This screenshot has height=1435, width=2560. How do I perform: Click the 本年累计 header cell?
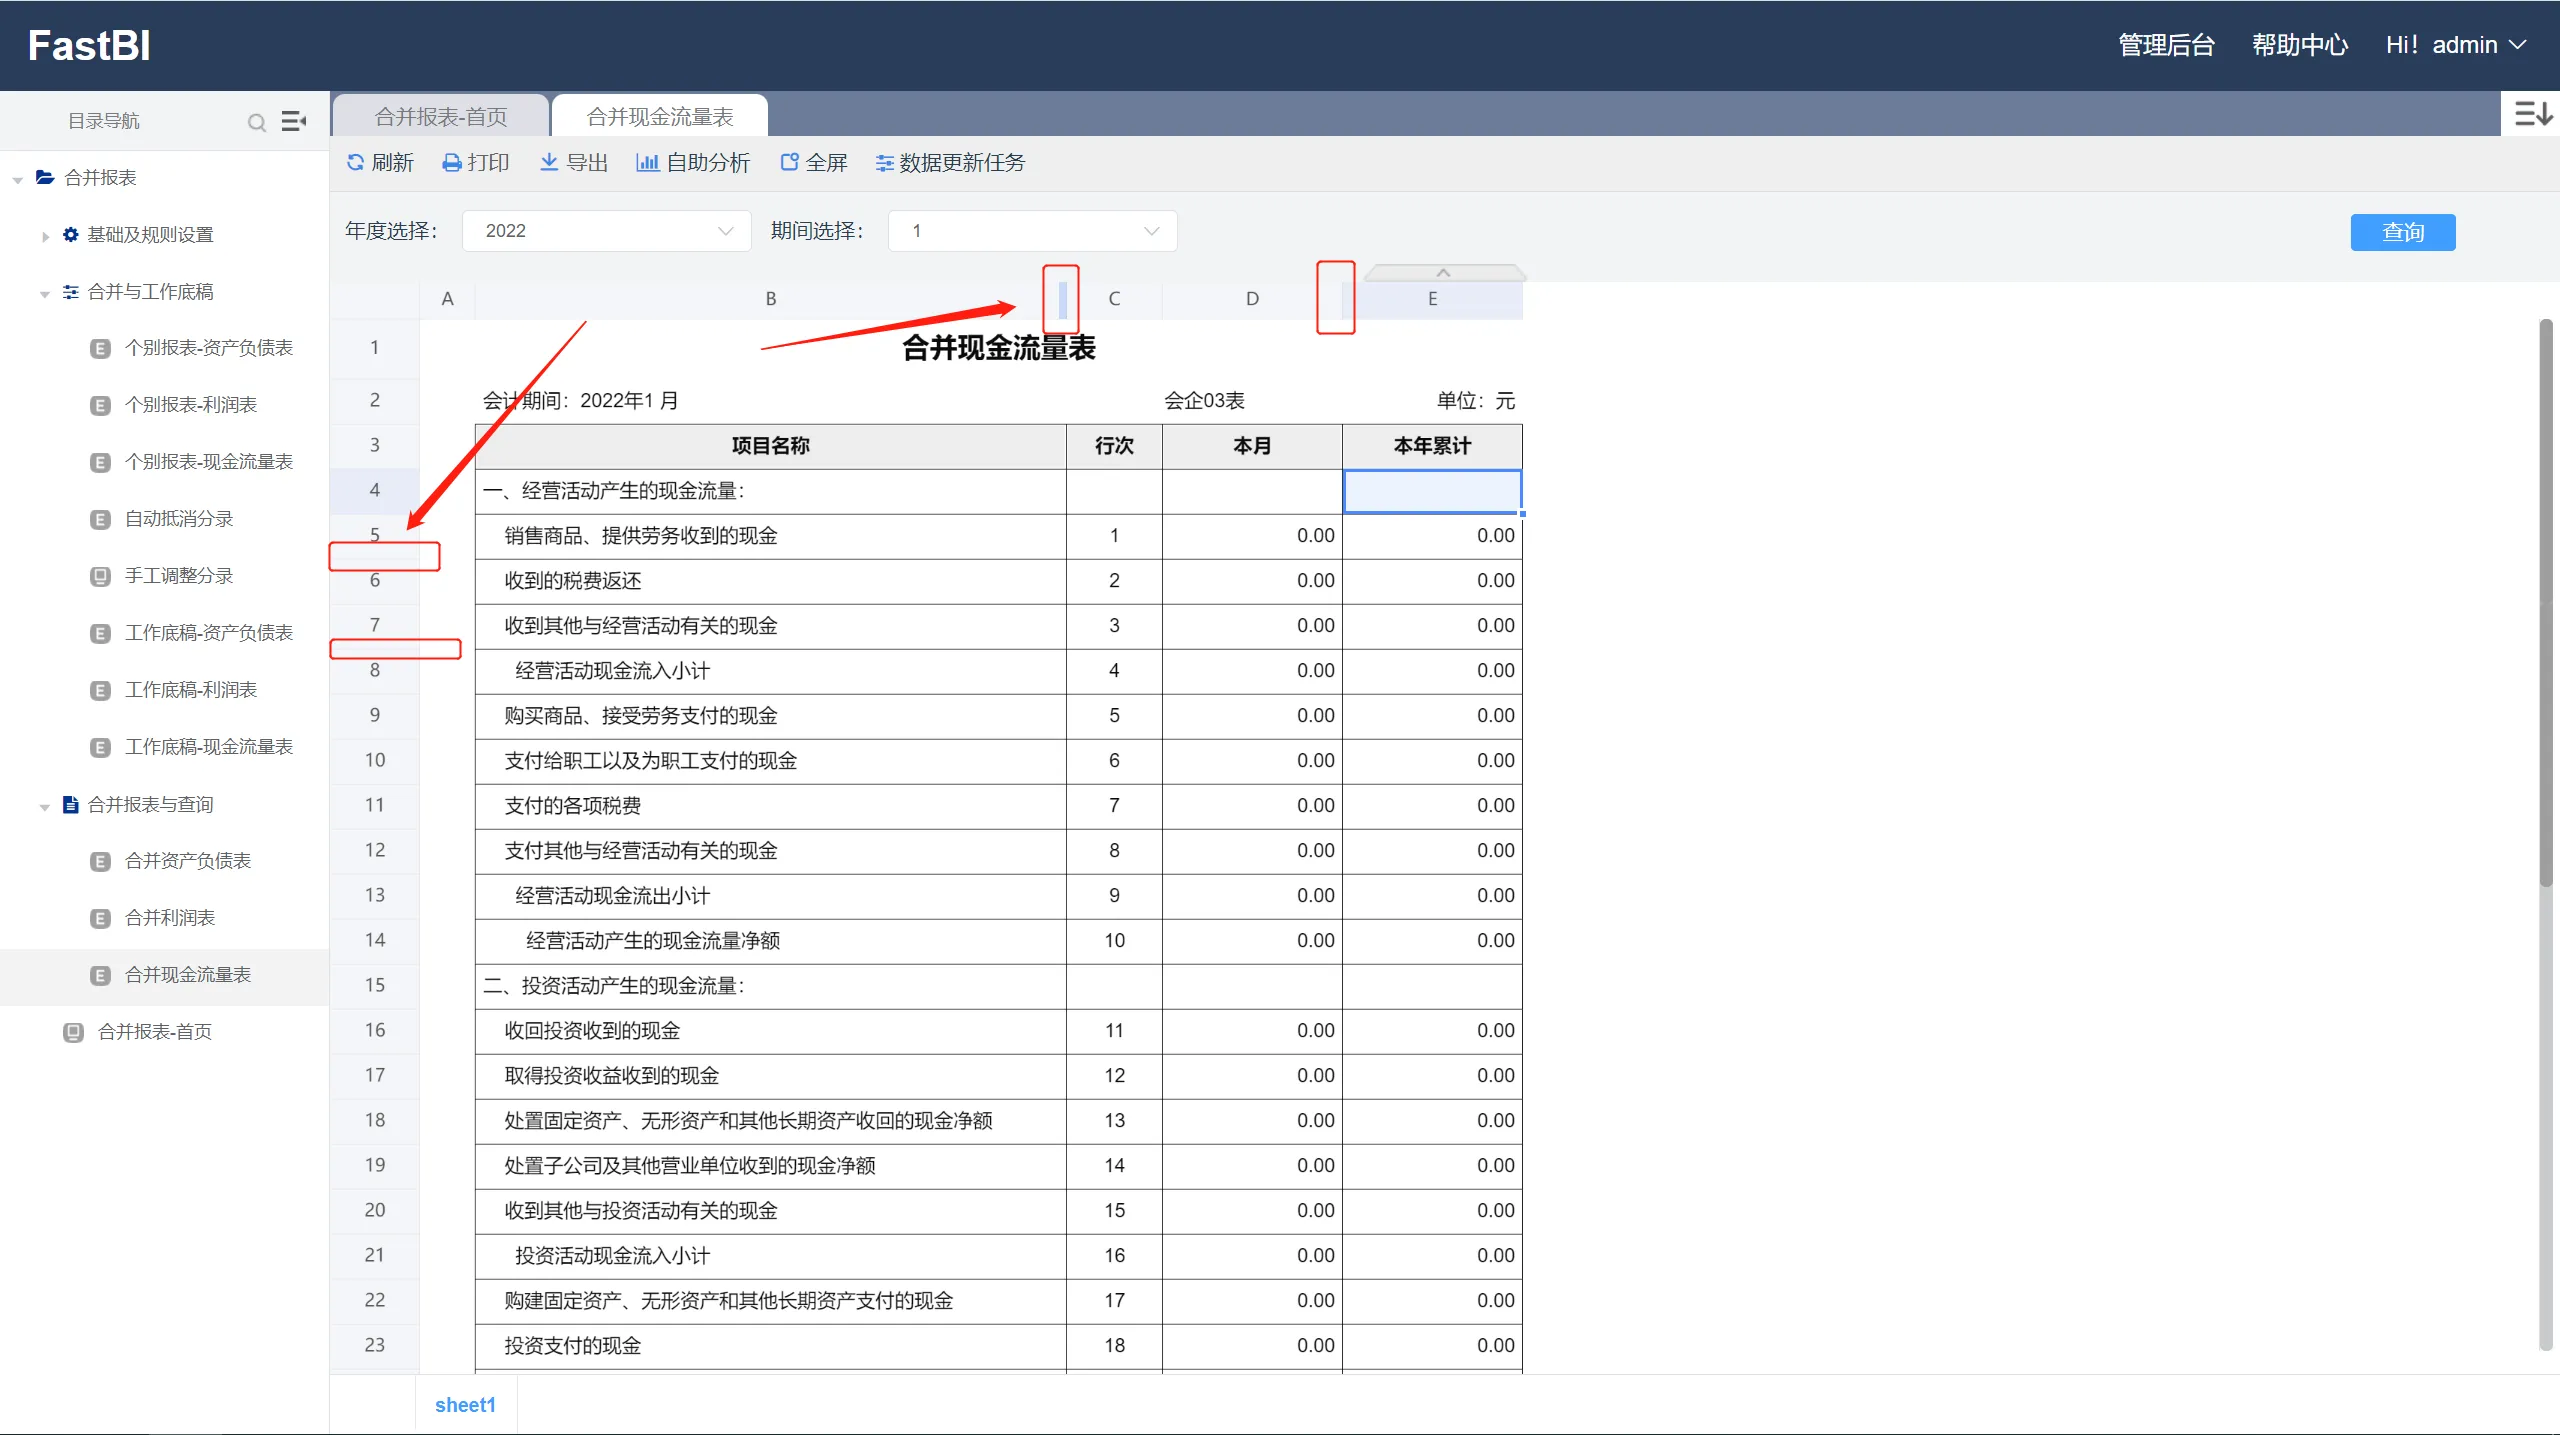(x=1432, y=446)
